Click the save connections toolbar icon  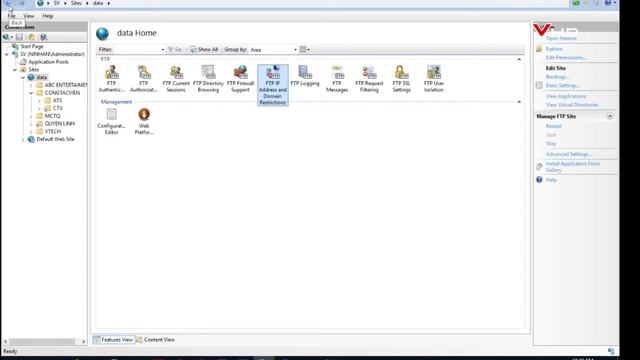point(19,37)
